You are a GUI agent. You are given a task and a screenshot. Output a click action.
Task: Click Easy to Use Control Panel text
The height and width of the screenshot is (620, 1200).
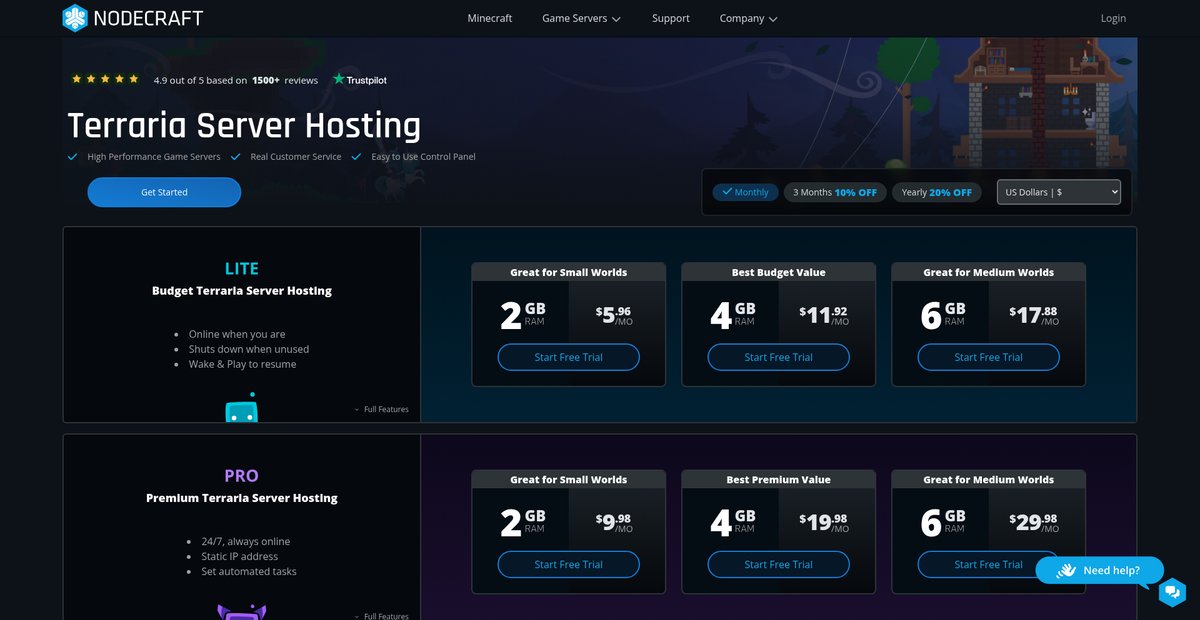(x=423, y=157)
